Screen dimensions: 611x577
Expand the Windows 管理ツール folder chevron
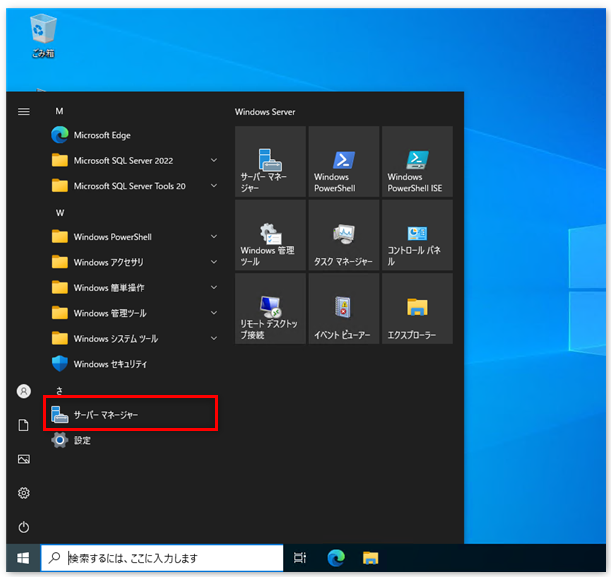(x=214, y=312)
